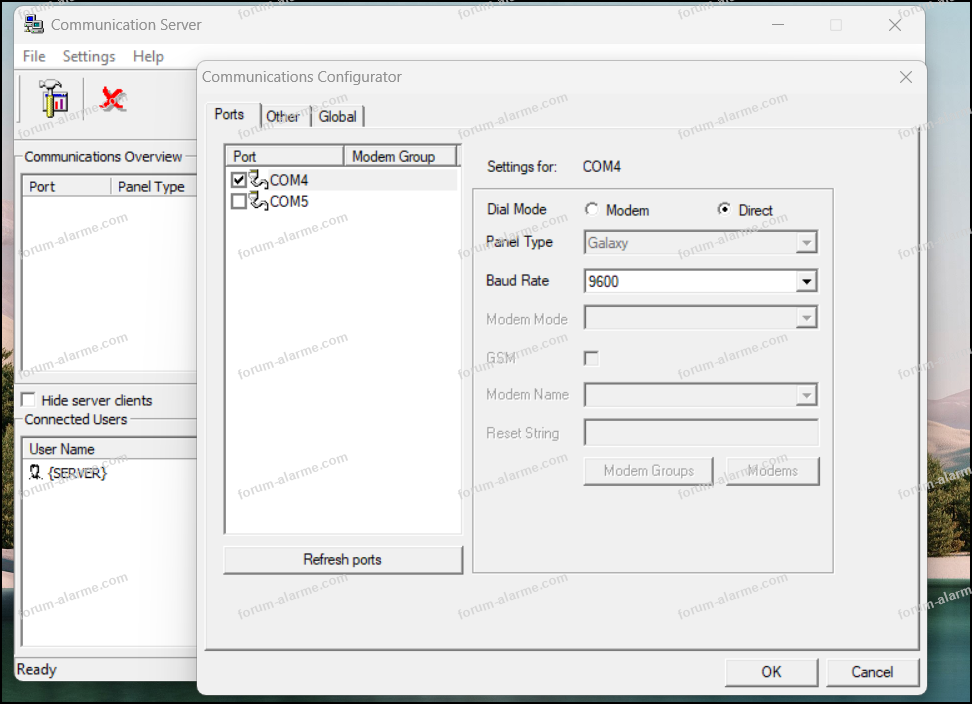Select the COM4 port icon

click(x=258, y=180)
